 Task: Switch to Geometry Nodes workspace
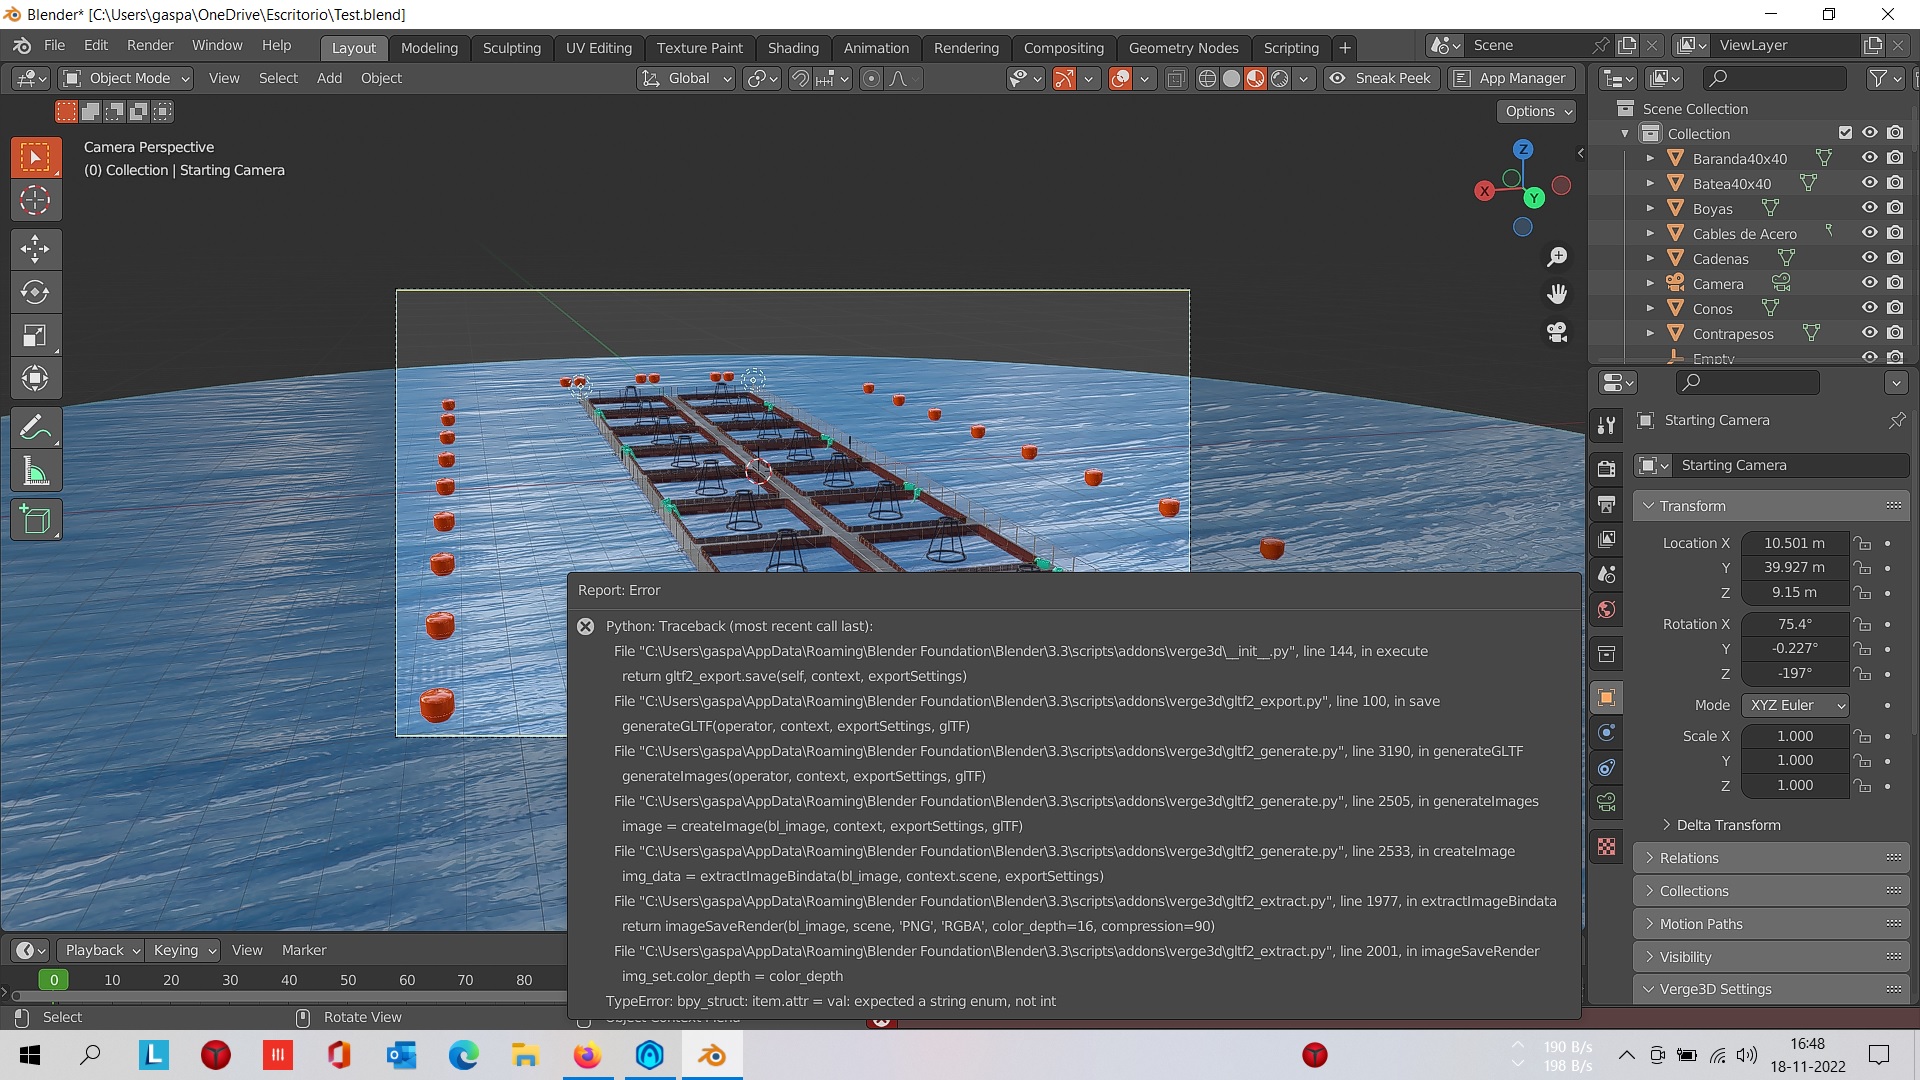1183,48
